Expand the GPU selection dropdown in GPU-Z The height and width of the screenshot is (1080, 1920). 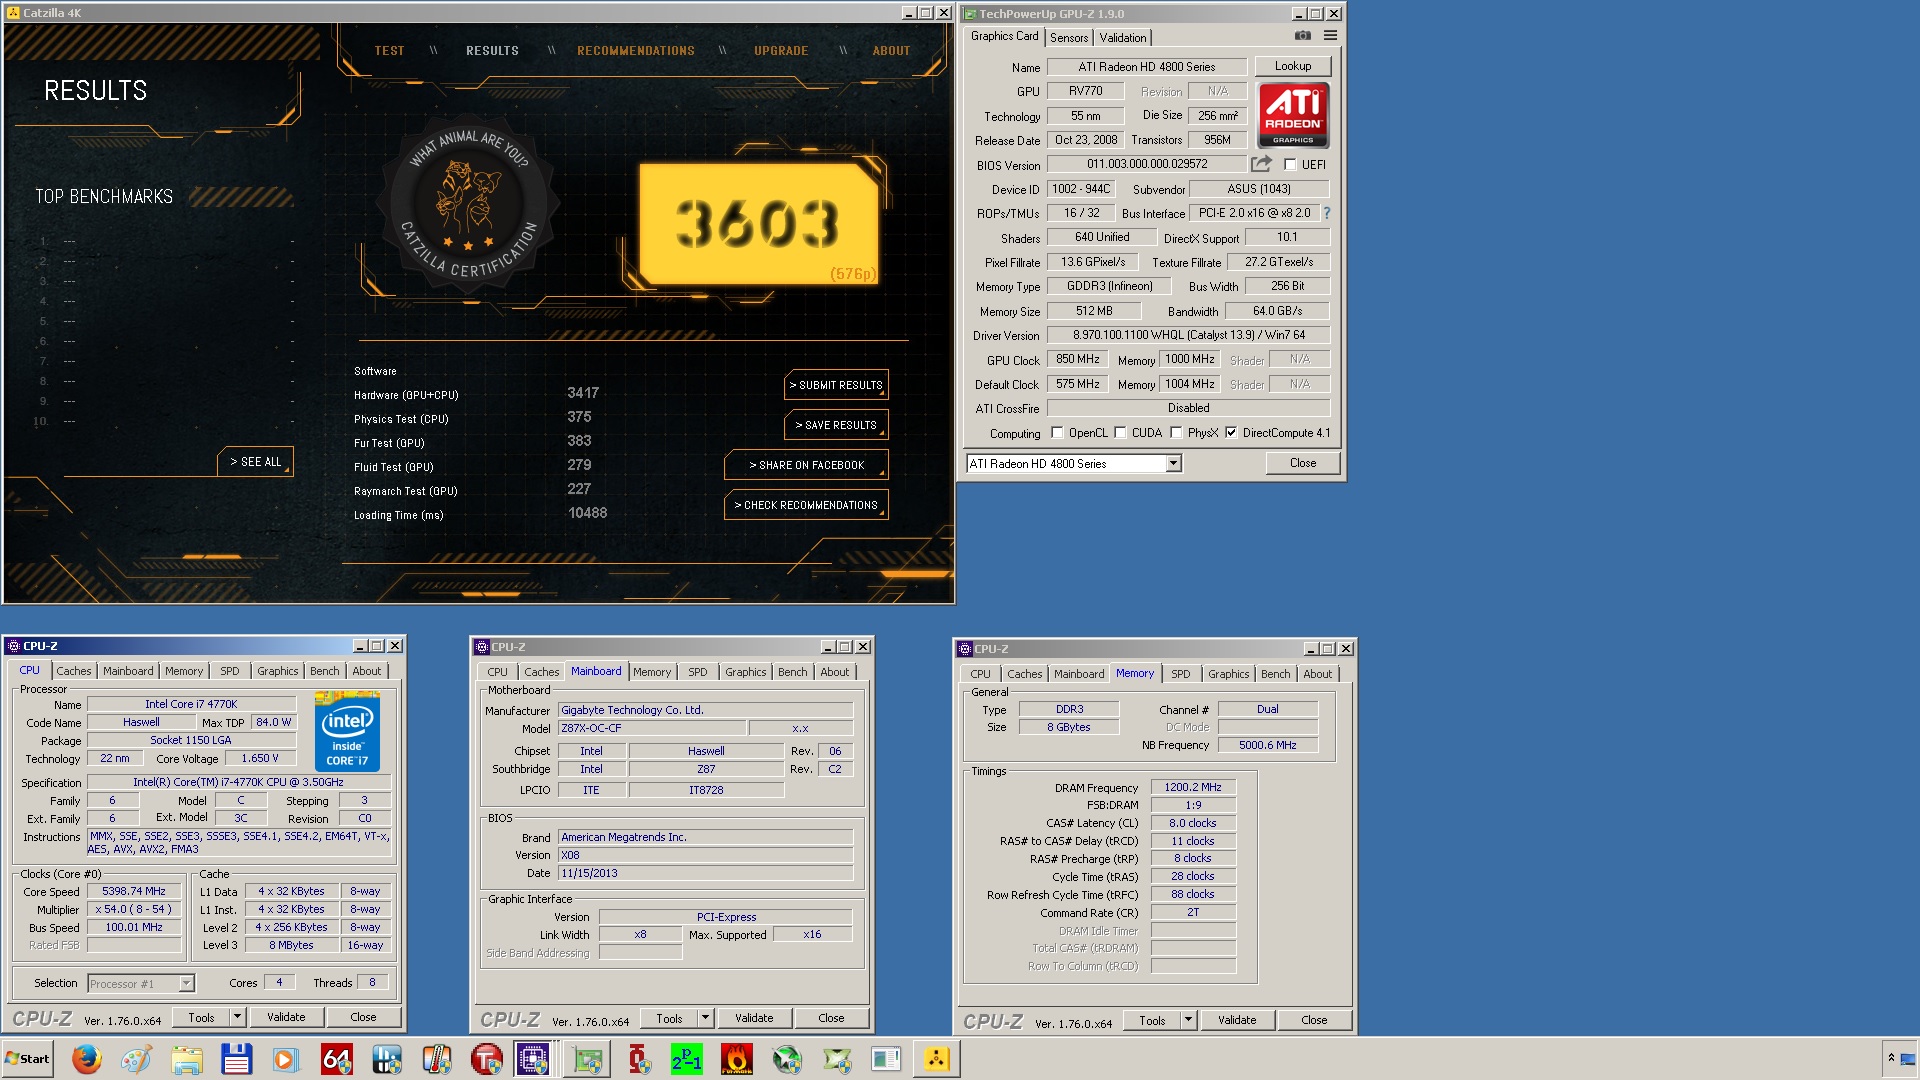pyautogui.click(x=1174, y=463)
